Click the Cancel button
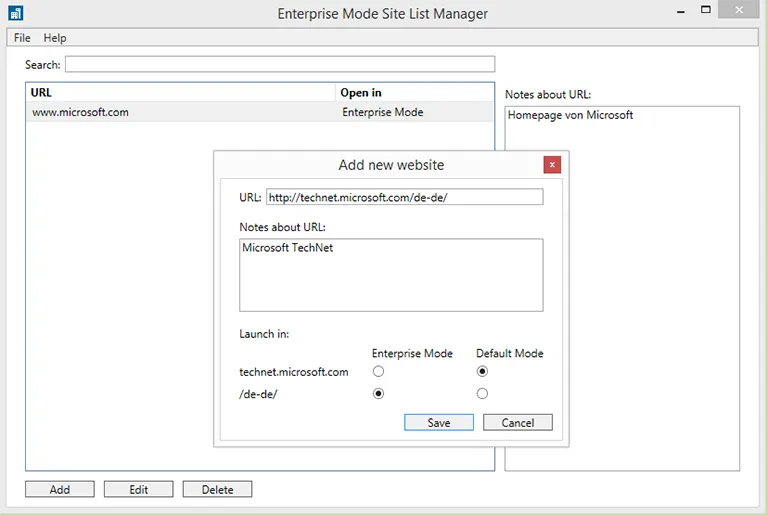The height and width of the screenshot is (515, 768). (x=518, y=422)
